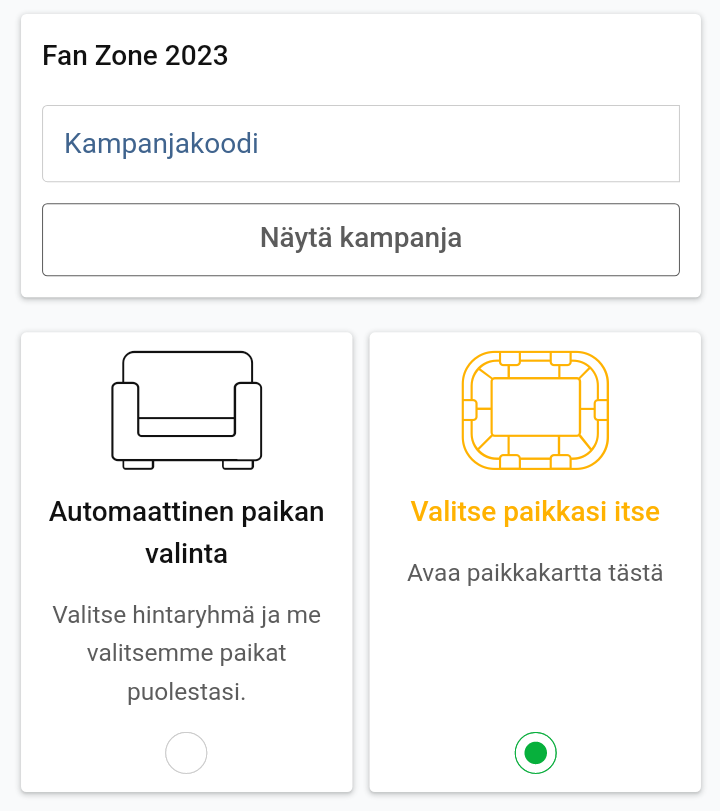Click the bottom stand of the stadium icon
720x811 pixels.
[x=535, y=453]
